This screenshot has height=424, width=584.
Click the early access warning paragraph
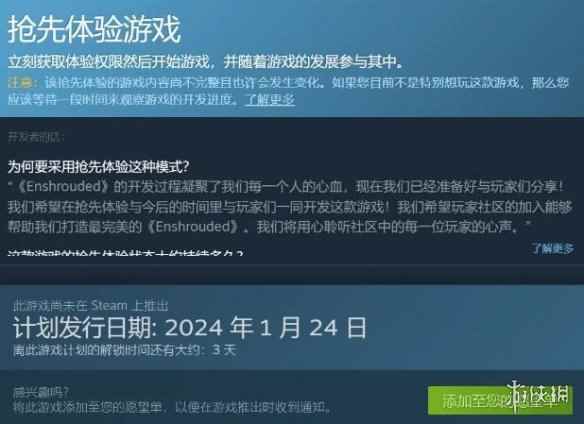[288, 91]
